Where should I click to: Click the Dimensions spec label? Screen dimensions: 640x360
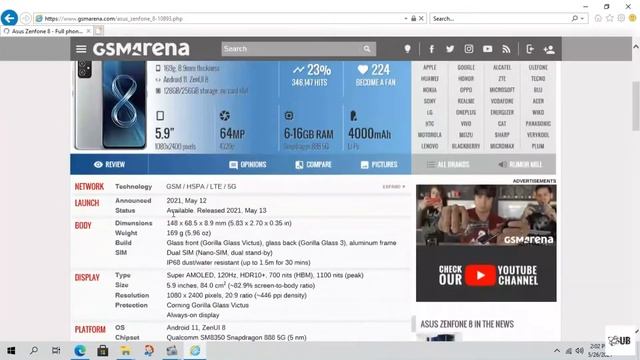(133, 223)
